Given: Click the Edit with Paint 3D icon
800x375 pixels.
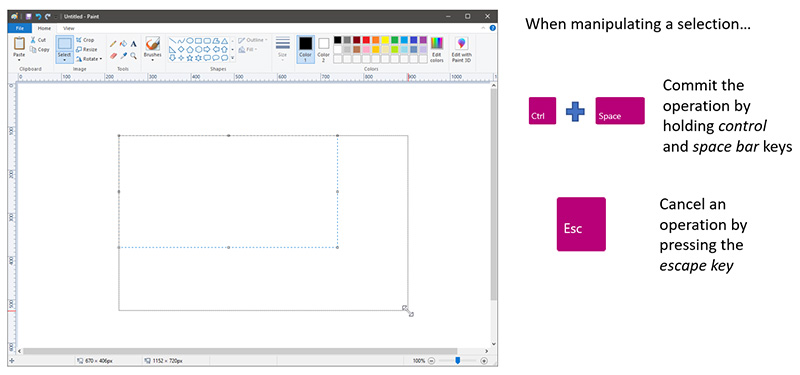Looking at the screenshot, I should click(461, 49).
